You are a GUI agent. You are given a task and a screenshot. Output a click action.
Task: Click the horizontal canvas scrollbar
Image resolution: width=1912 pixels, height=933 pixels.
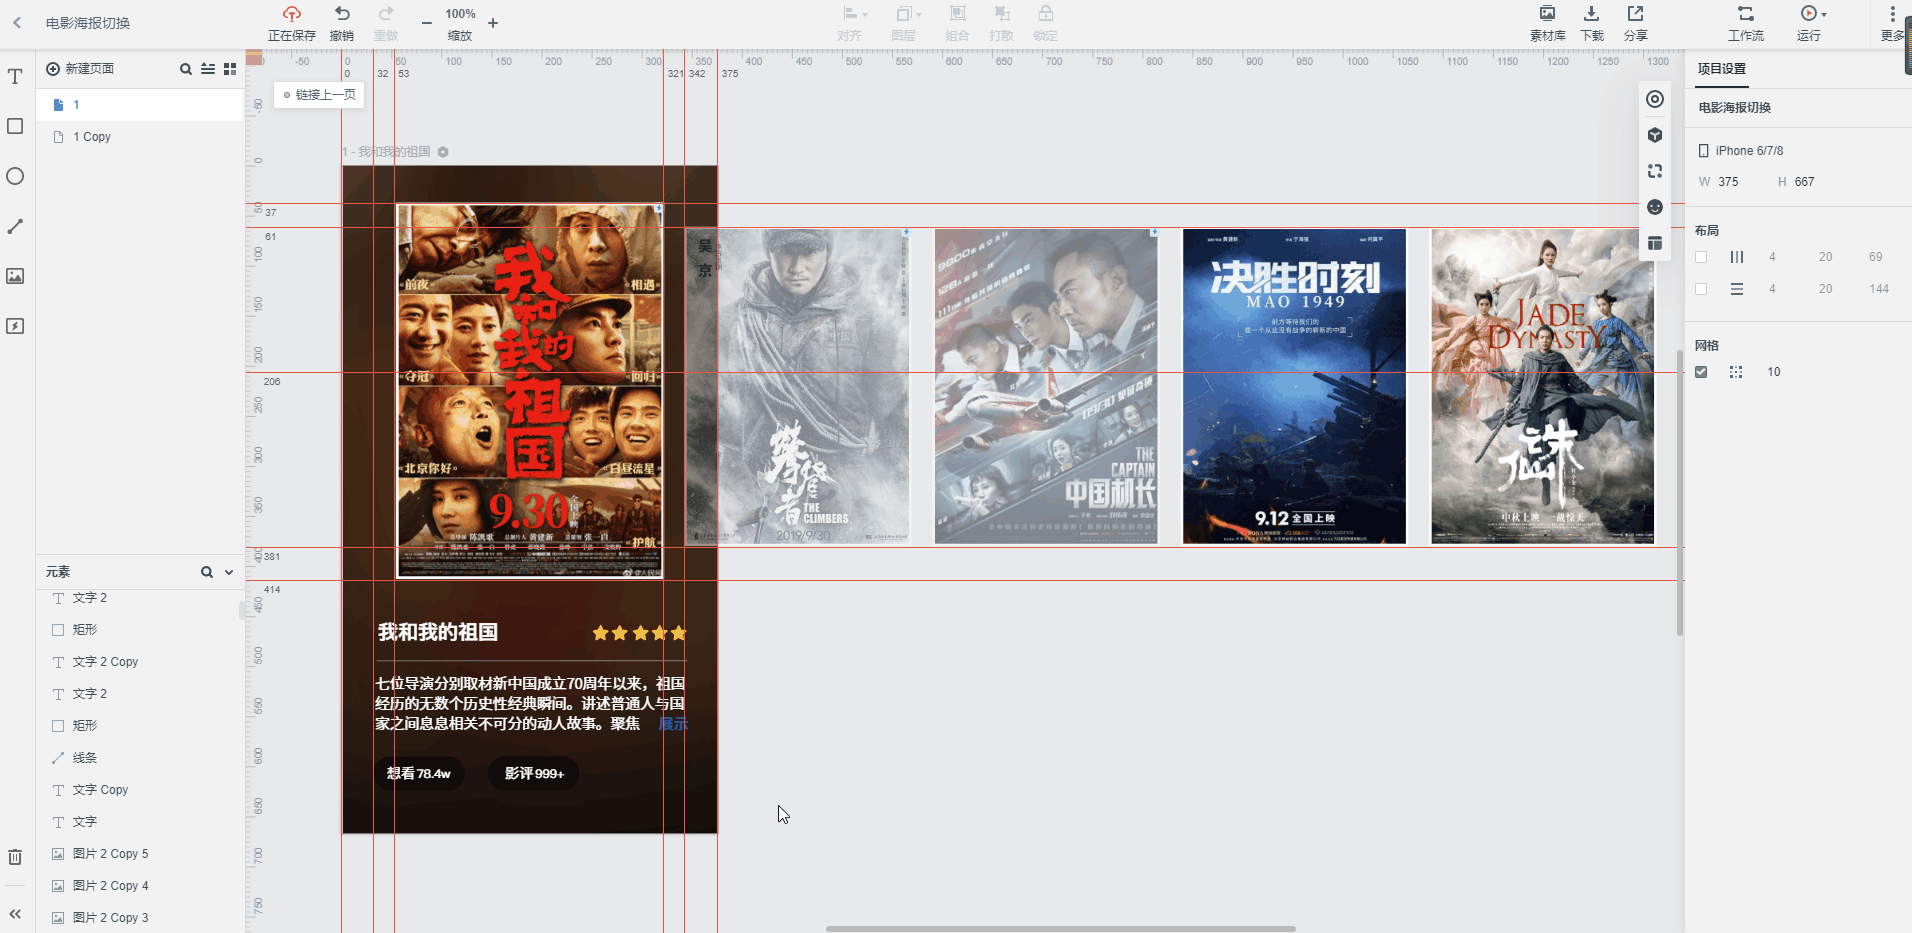tap(1060, 929)
